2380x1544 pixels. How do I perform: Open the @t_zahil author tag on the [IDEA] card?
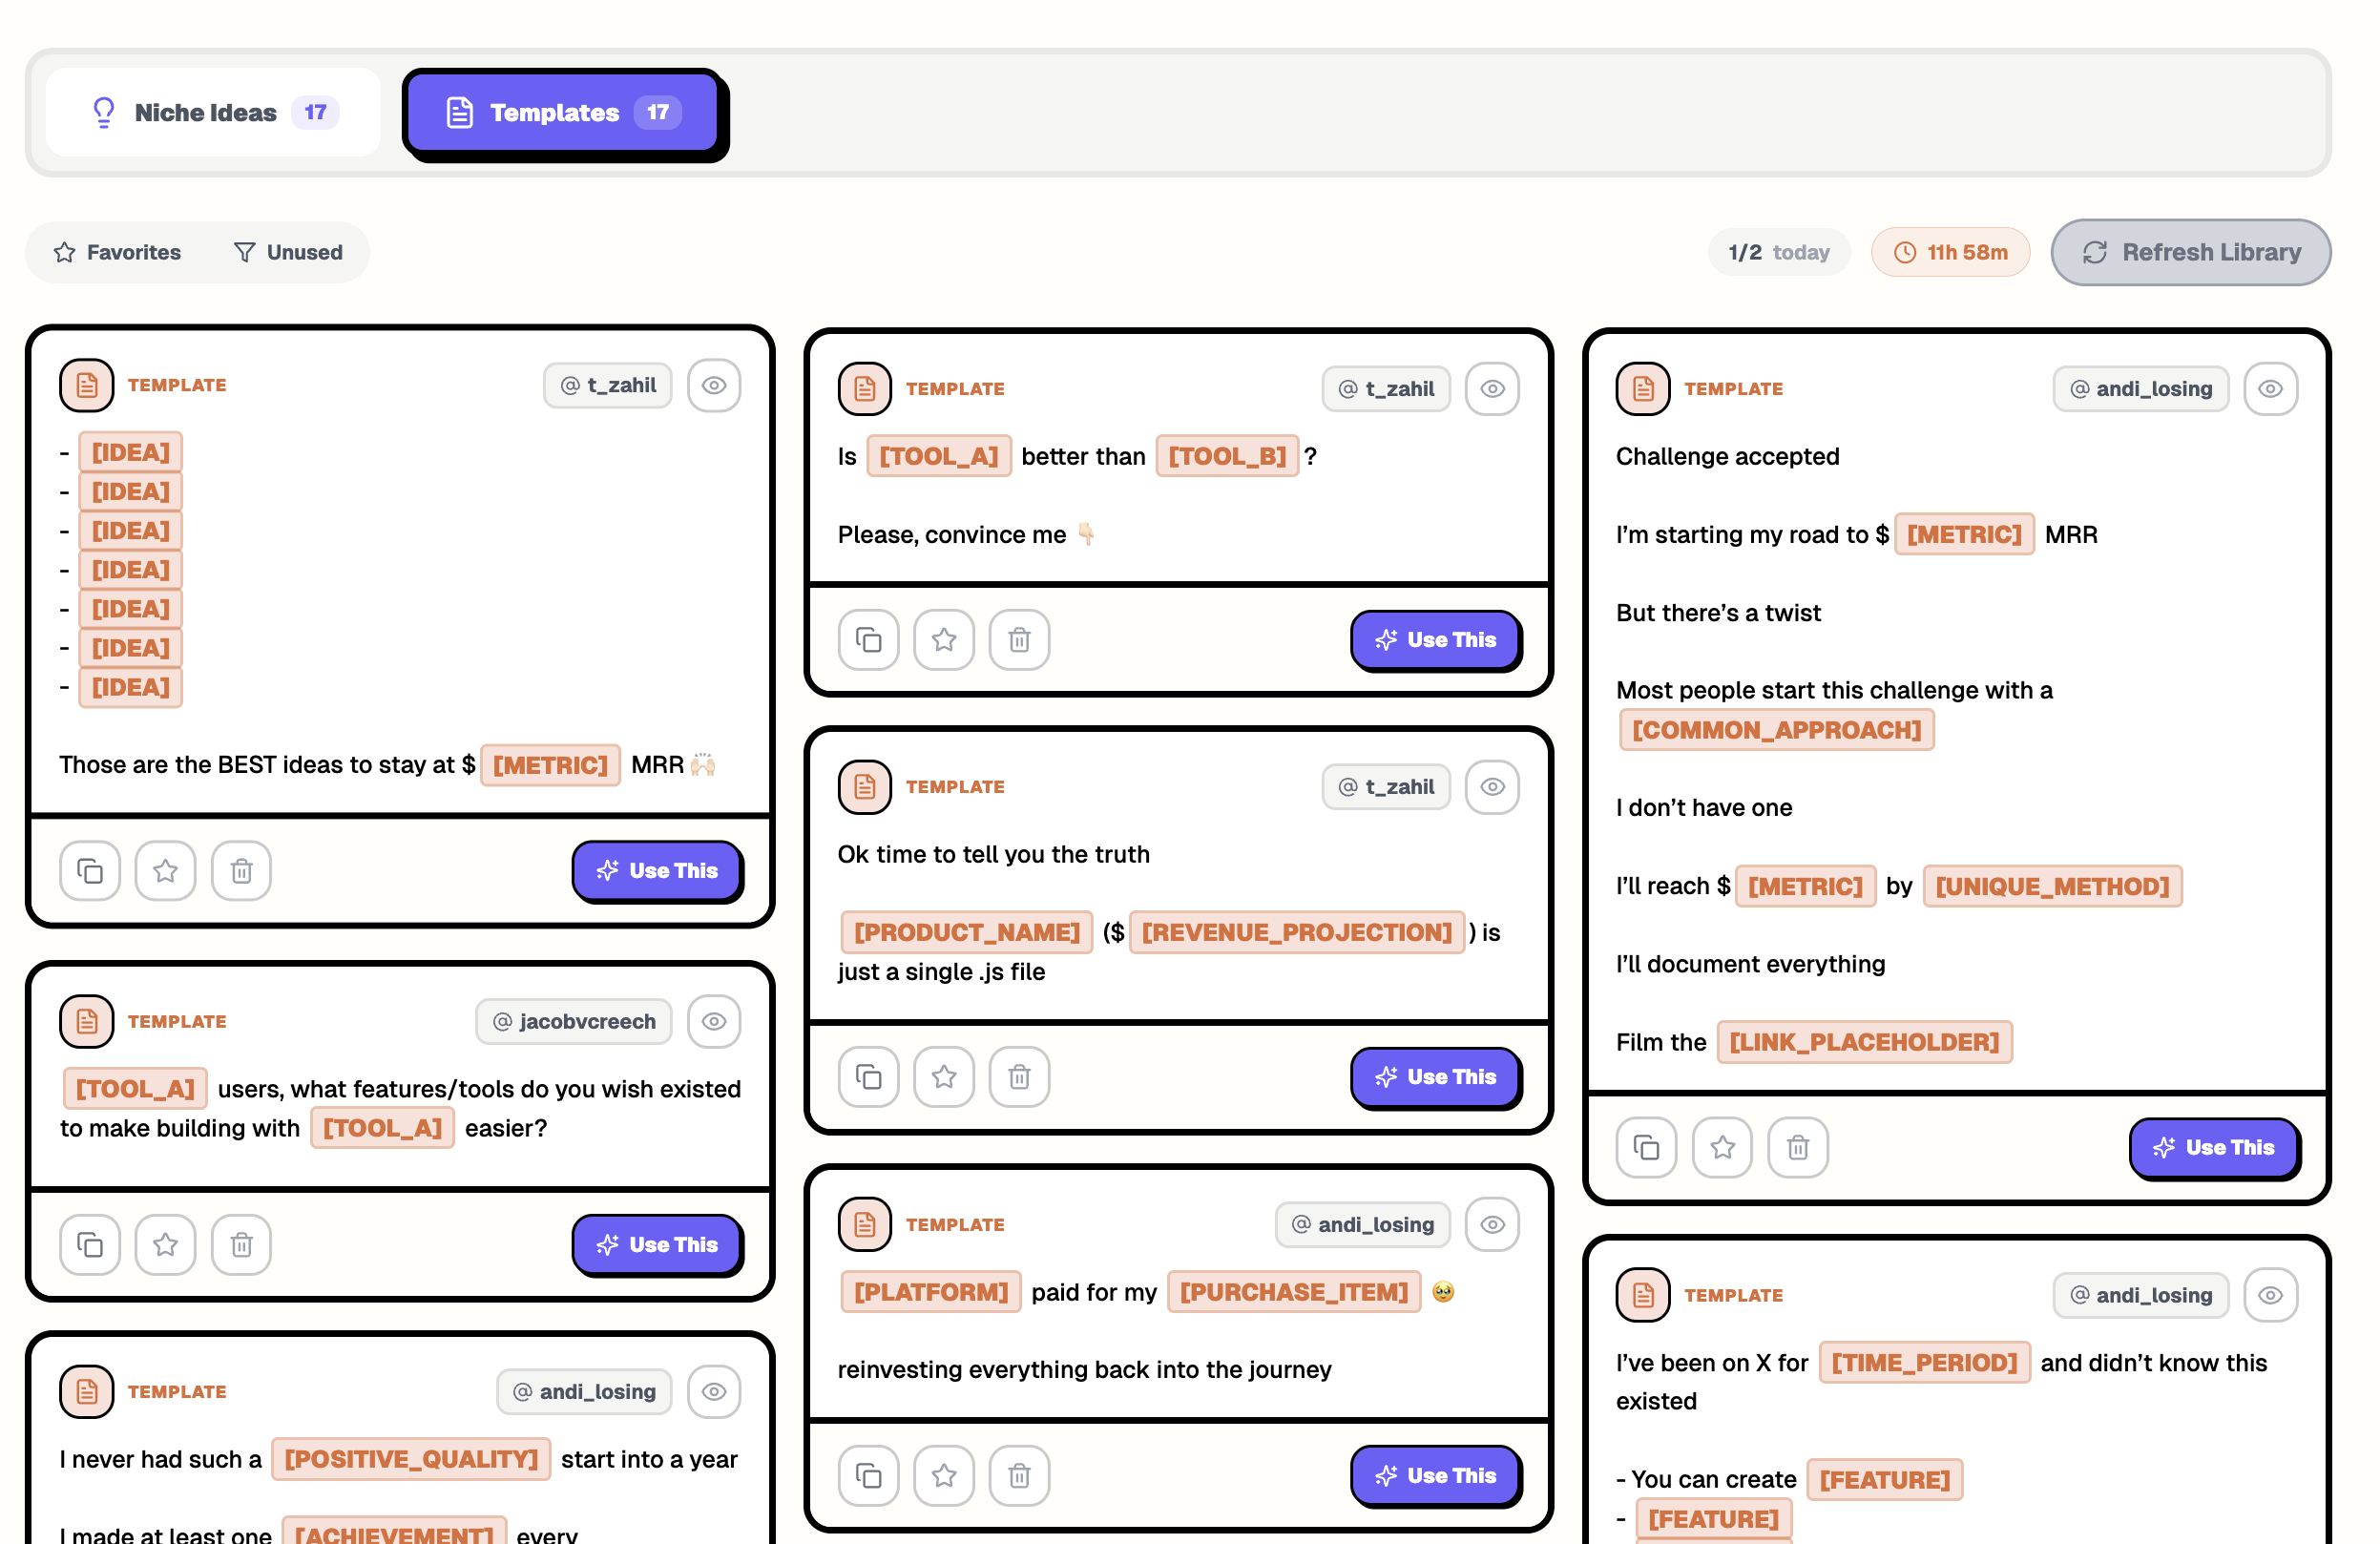click(607, 385)
